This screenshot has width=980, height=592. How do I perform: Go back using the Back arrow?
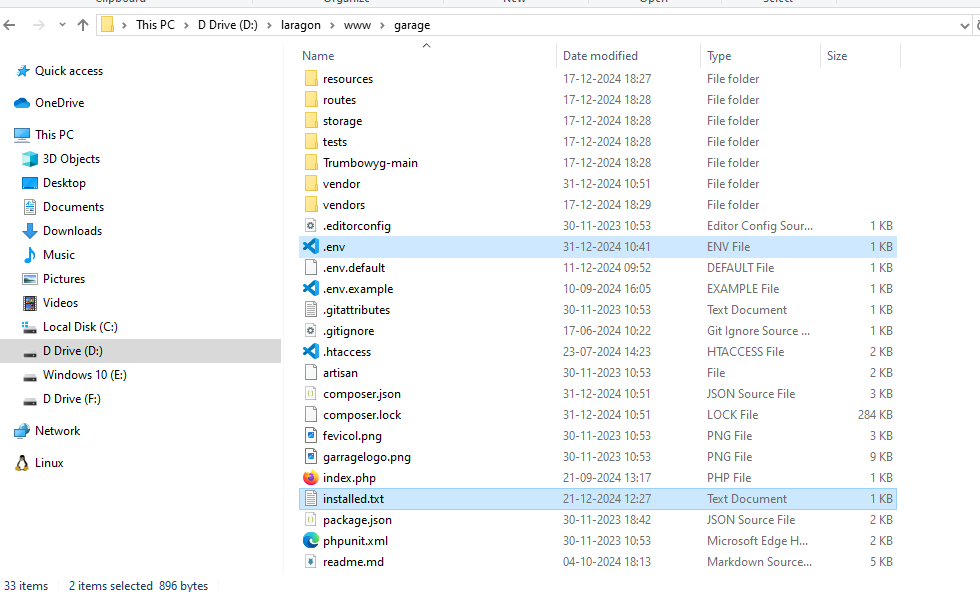(x=10, y=25)
